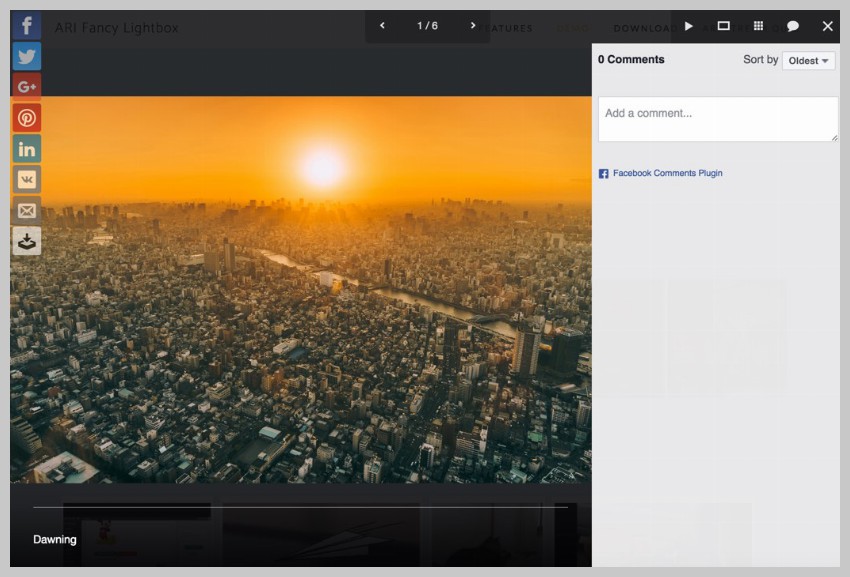850x577 pixels.
Task: Click the Google Plus share icon
Action: click(x=27, y=87)
